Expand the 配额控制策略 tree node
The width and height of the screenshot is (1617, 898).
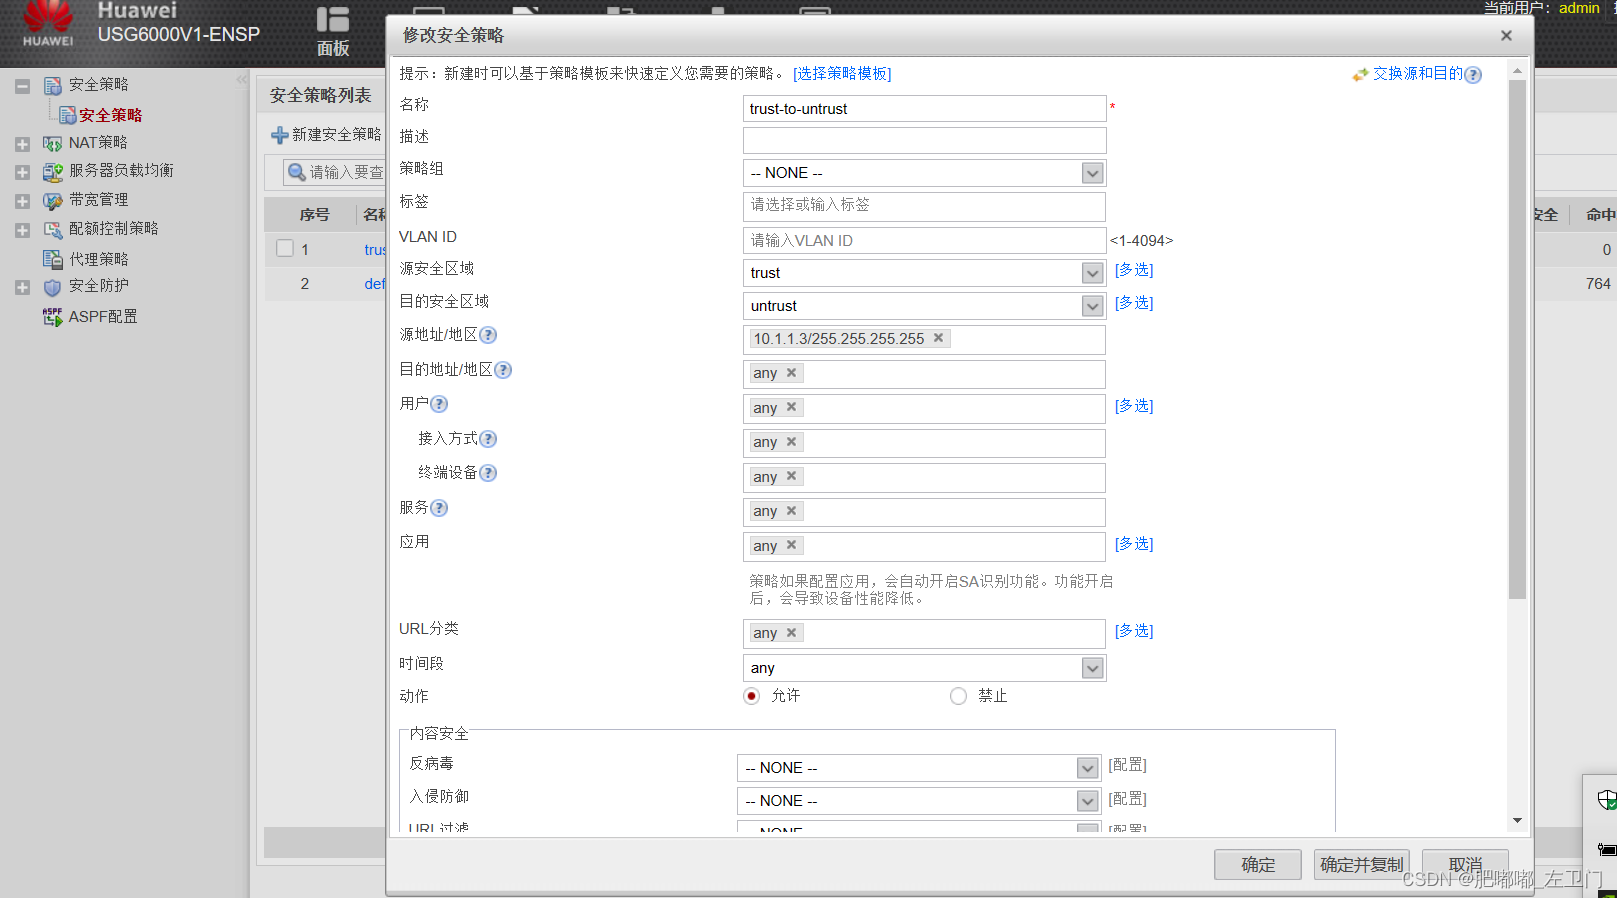point(22,230)
